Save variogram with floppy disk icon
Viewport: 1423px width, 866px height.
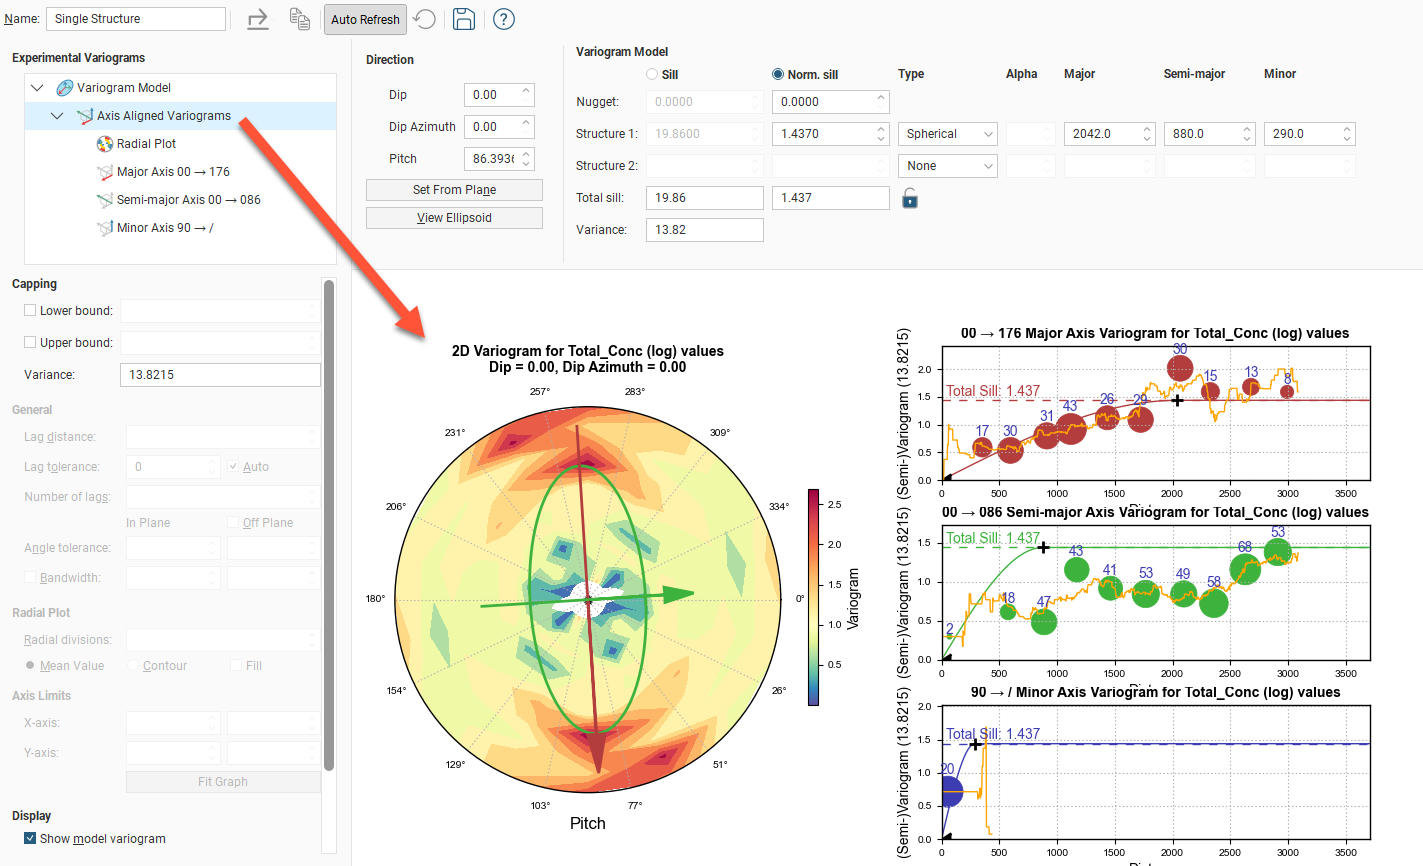point(463,19)
